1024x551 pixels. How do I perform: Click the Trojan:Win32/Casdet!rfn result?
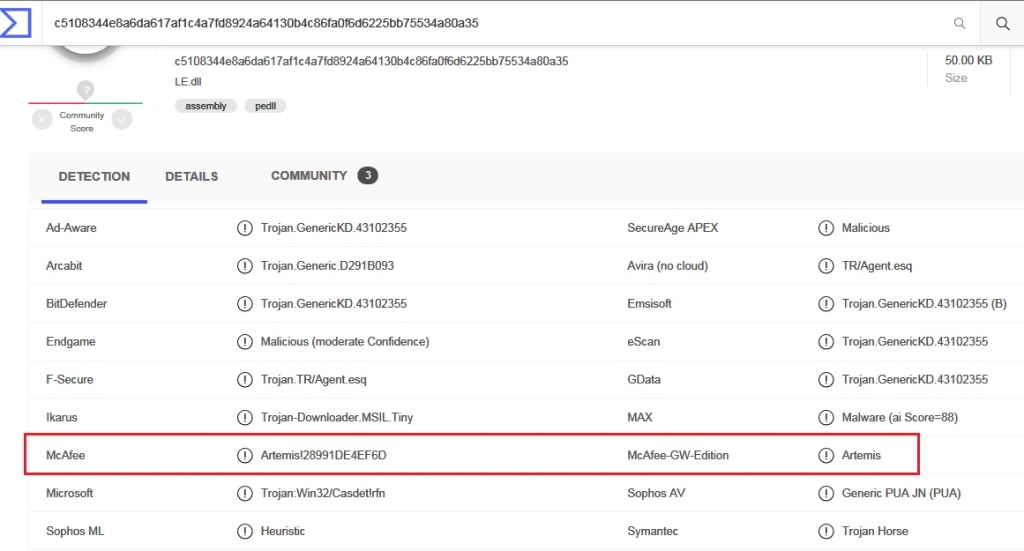point(323,493)
